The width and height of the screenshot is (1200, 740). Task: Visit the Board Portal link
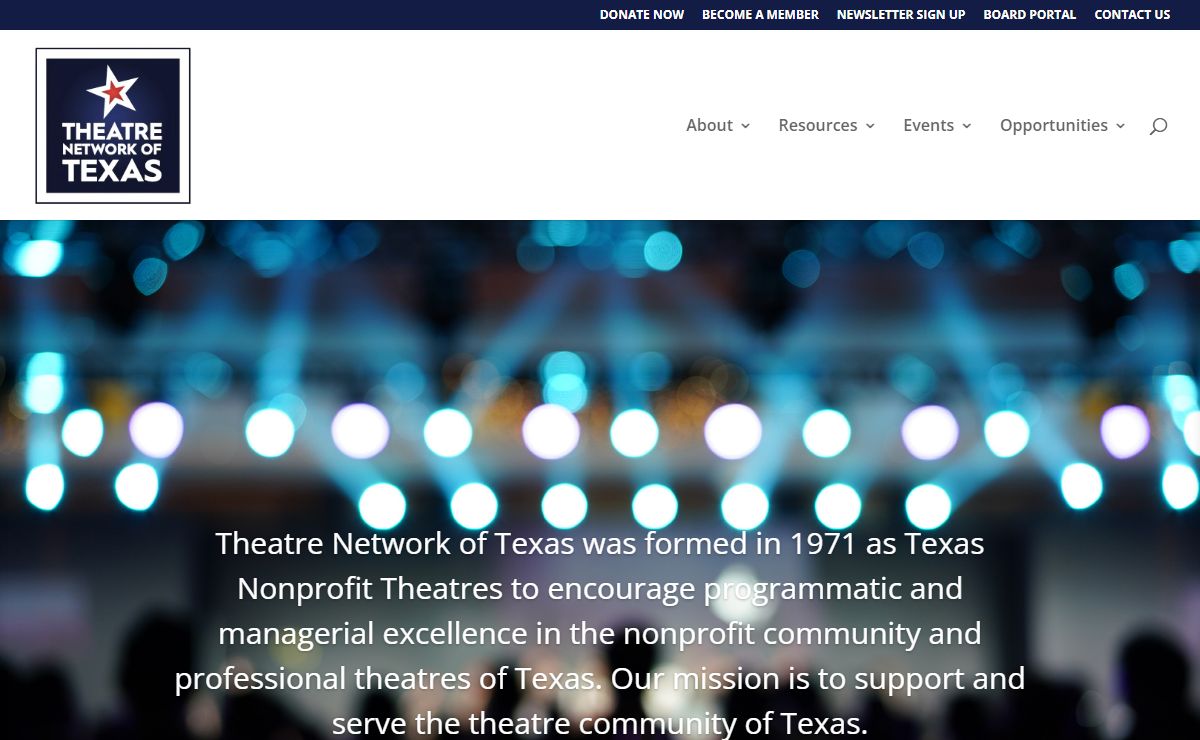(x=1030, y=15)
